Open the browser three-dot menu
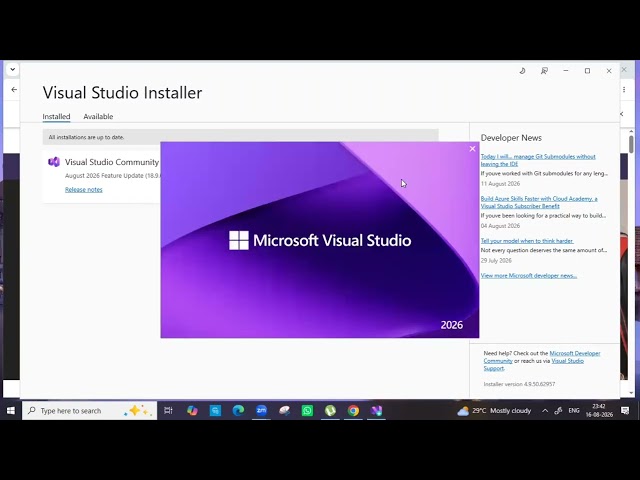 point(624,89)
